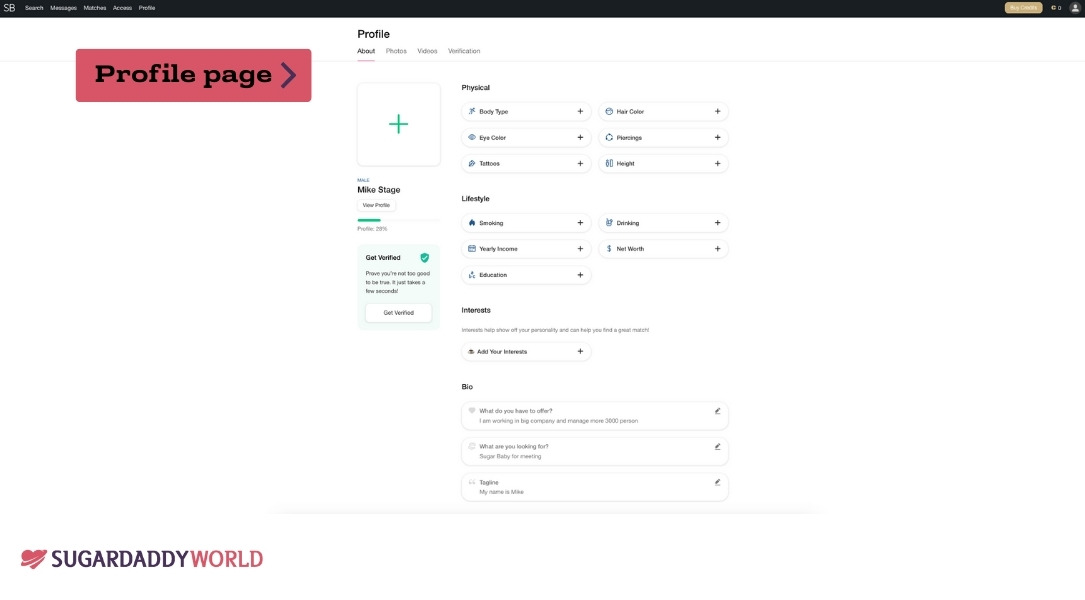The image size is (1085, 600).
Task: Click the Eye Color icon
Action: (x=471, y=137)
